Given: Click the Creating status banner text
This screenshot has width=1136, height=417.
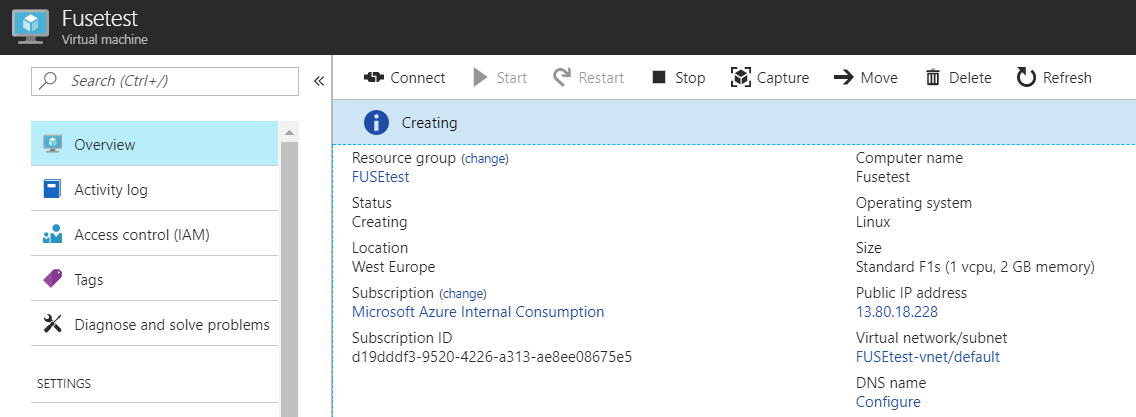Looking at the screenshot, I should [x=430, y=123].
